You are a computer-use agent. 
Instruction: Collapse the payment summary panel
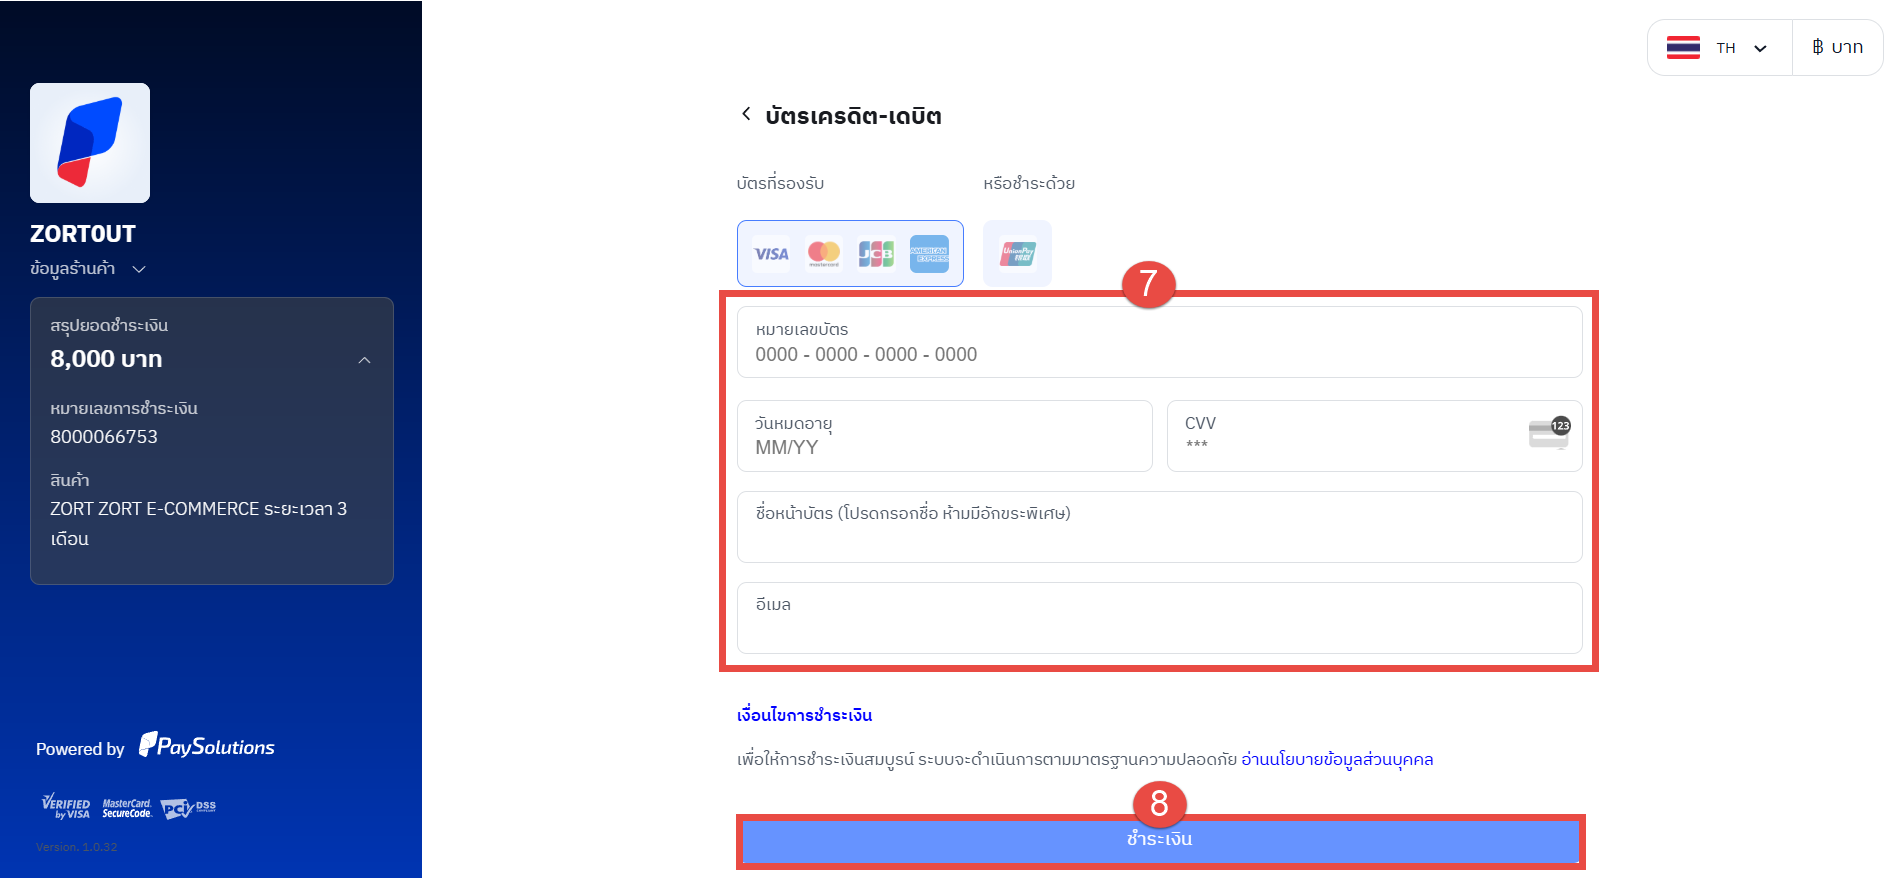tap(365, 360)
